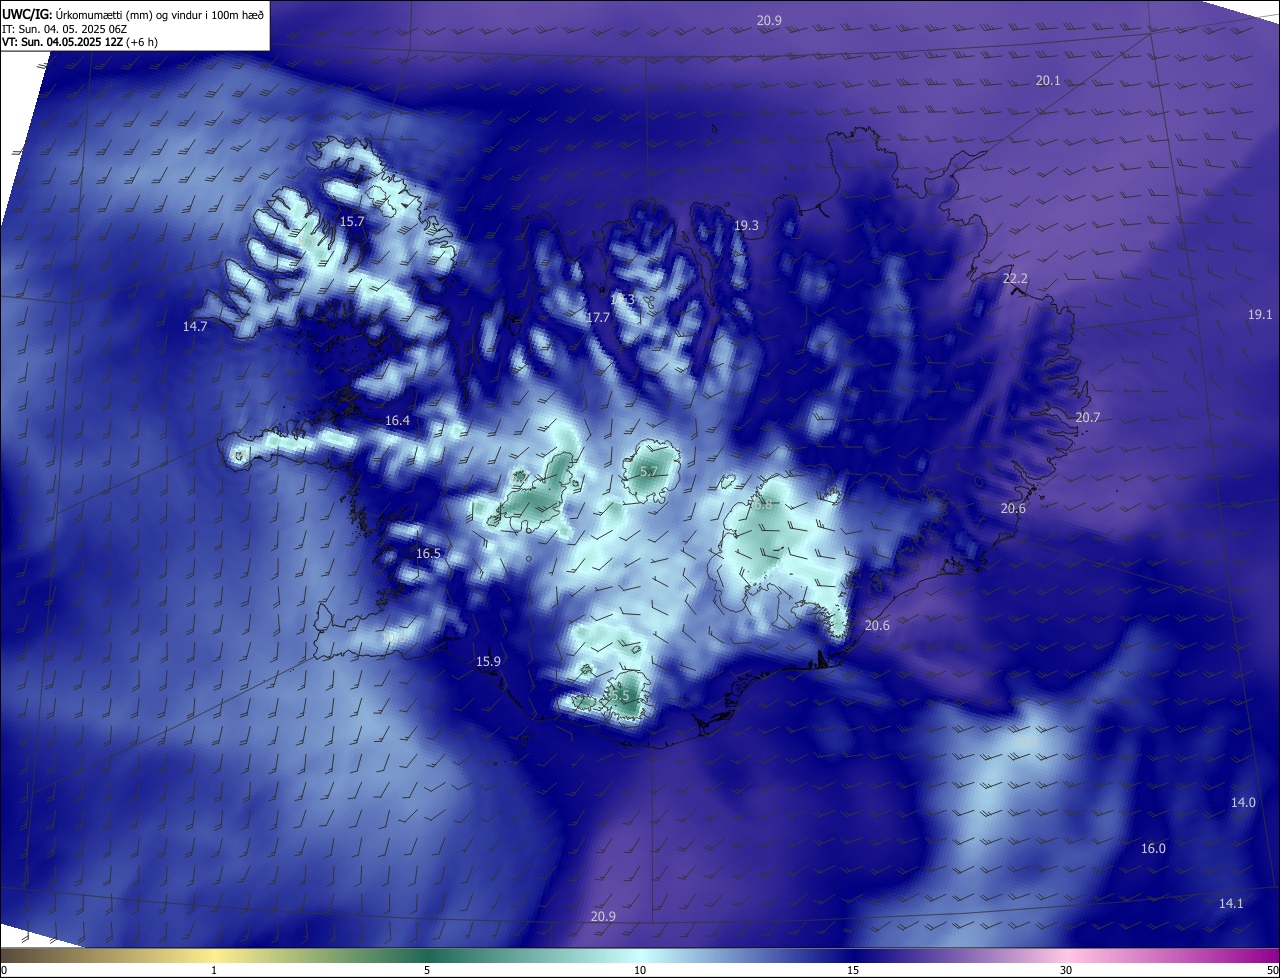
Task: Click the 17.7 wind value label
Action: (598, 317)
